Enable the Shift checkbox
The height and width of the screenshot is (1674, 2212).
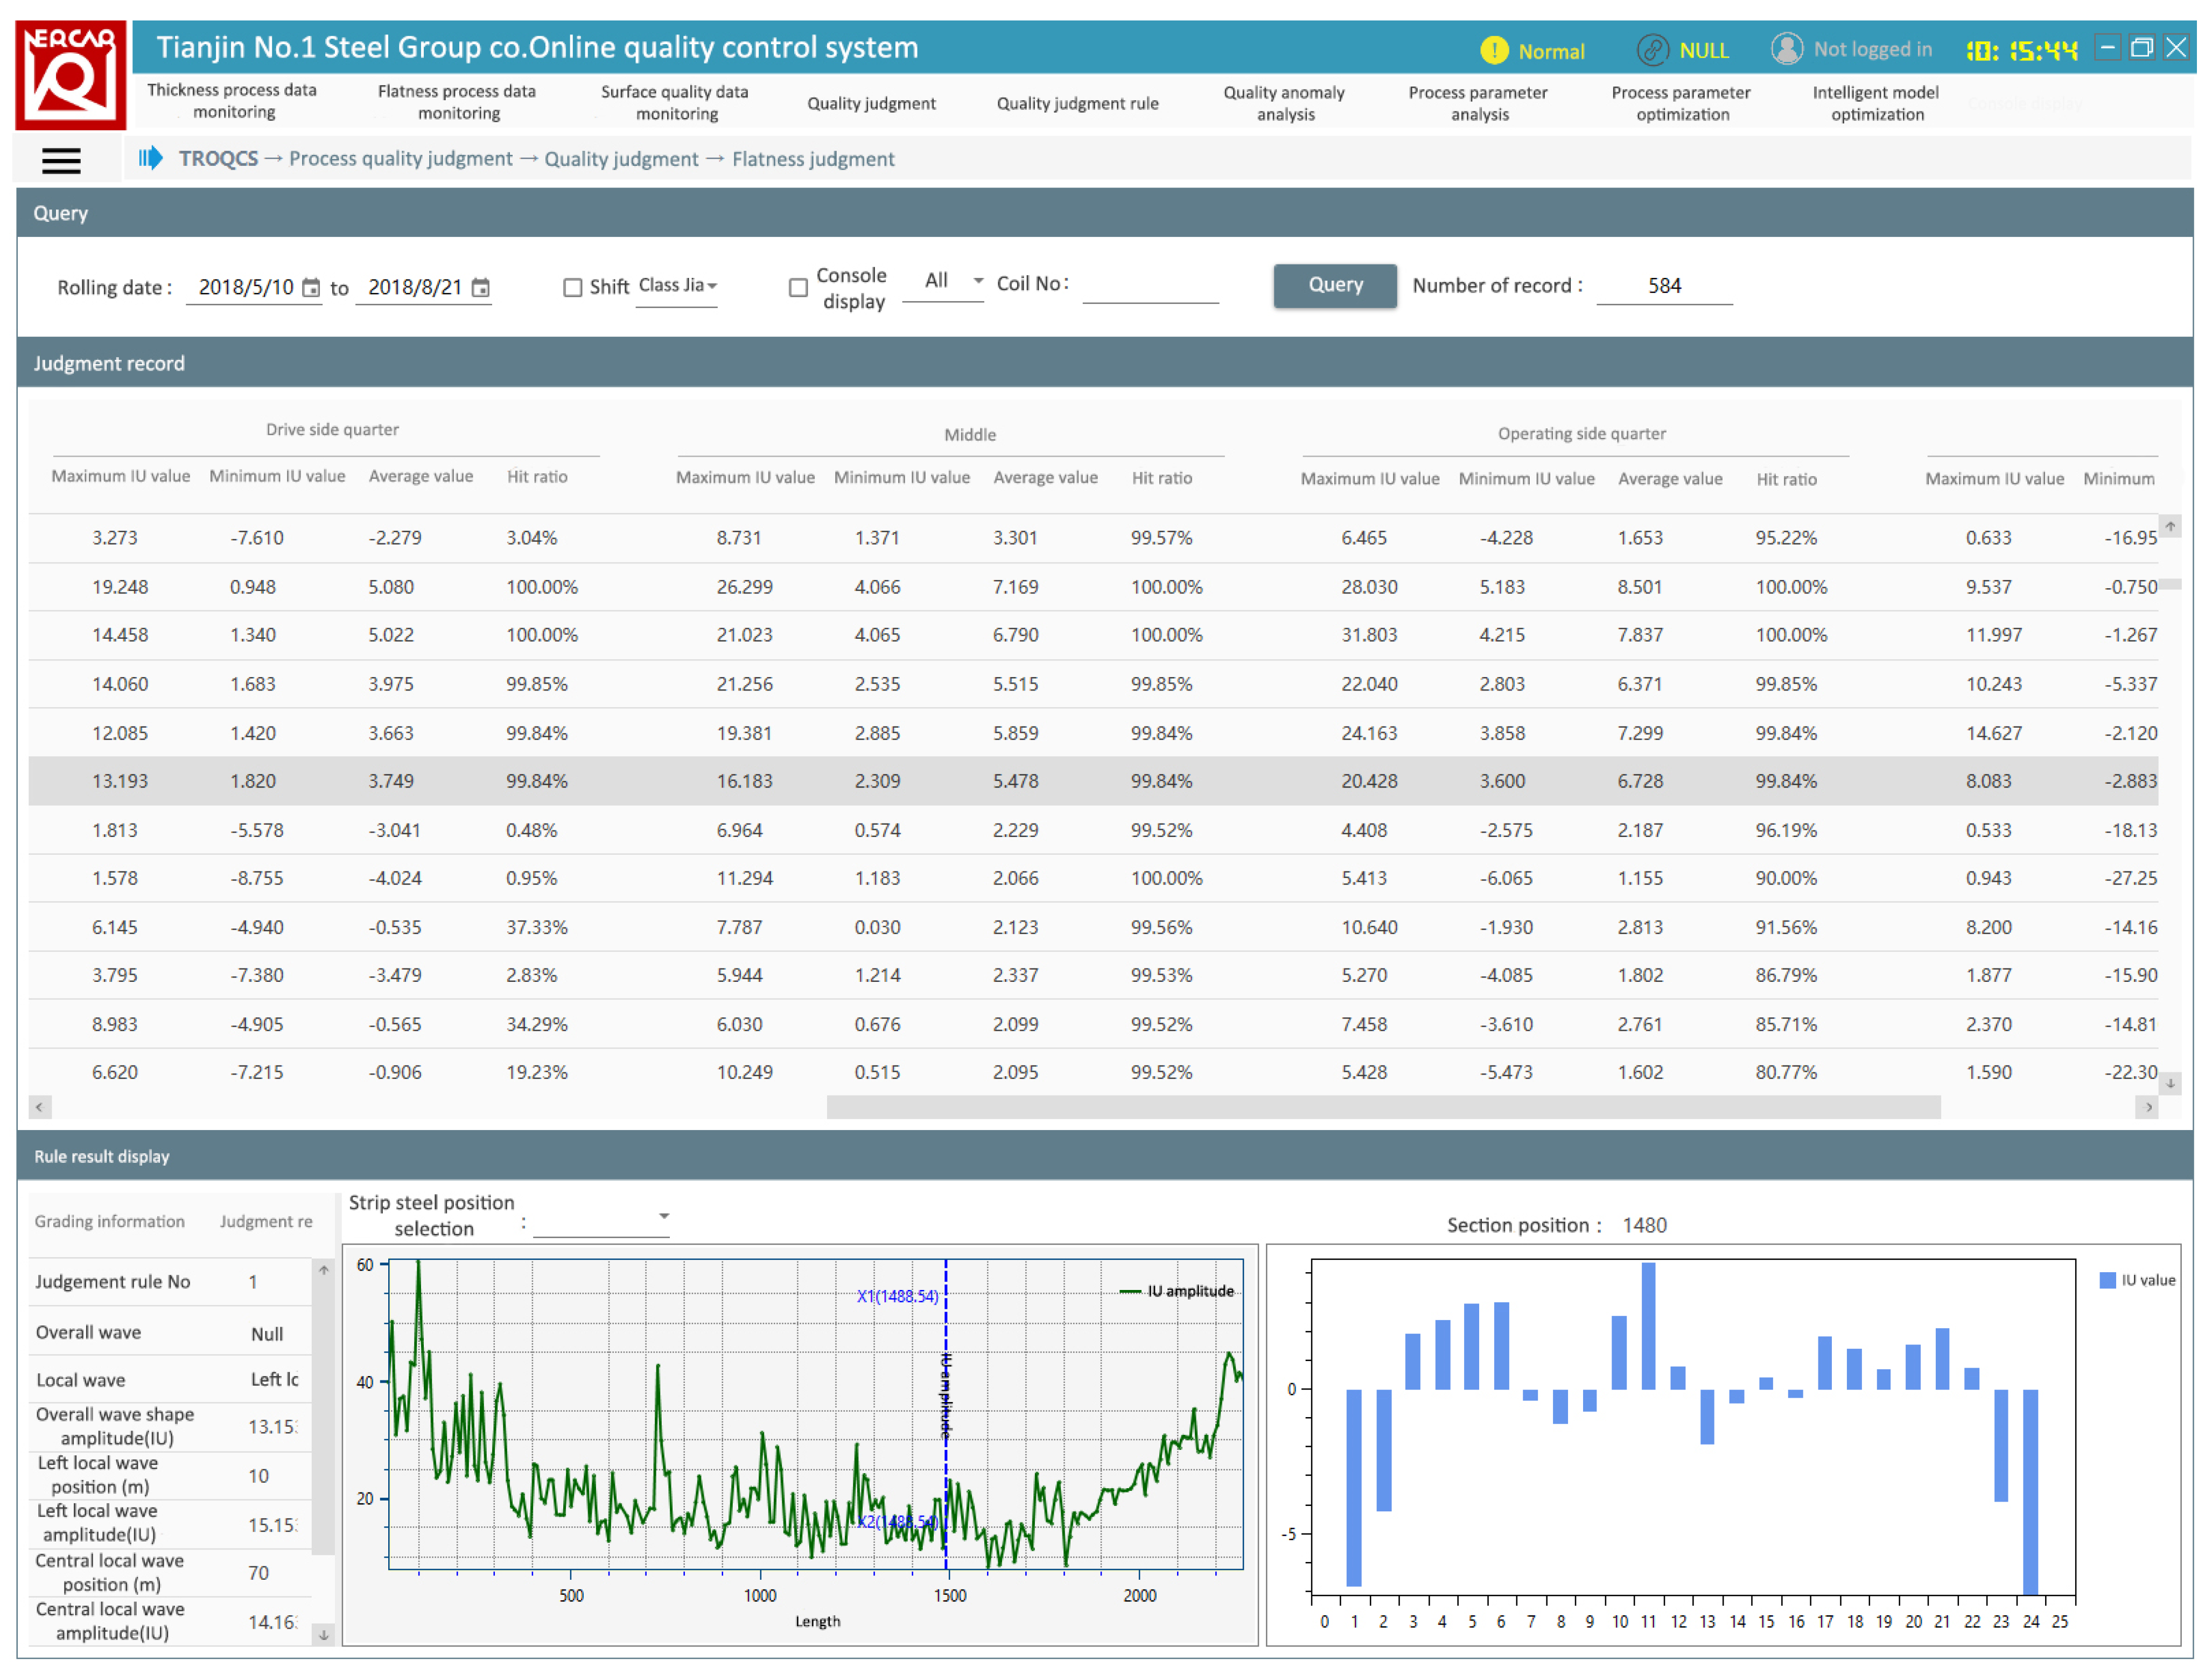[x=573, y=288]
